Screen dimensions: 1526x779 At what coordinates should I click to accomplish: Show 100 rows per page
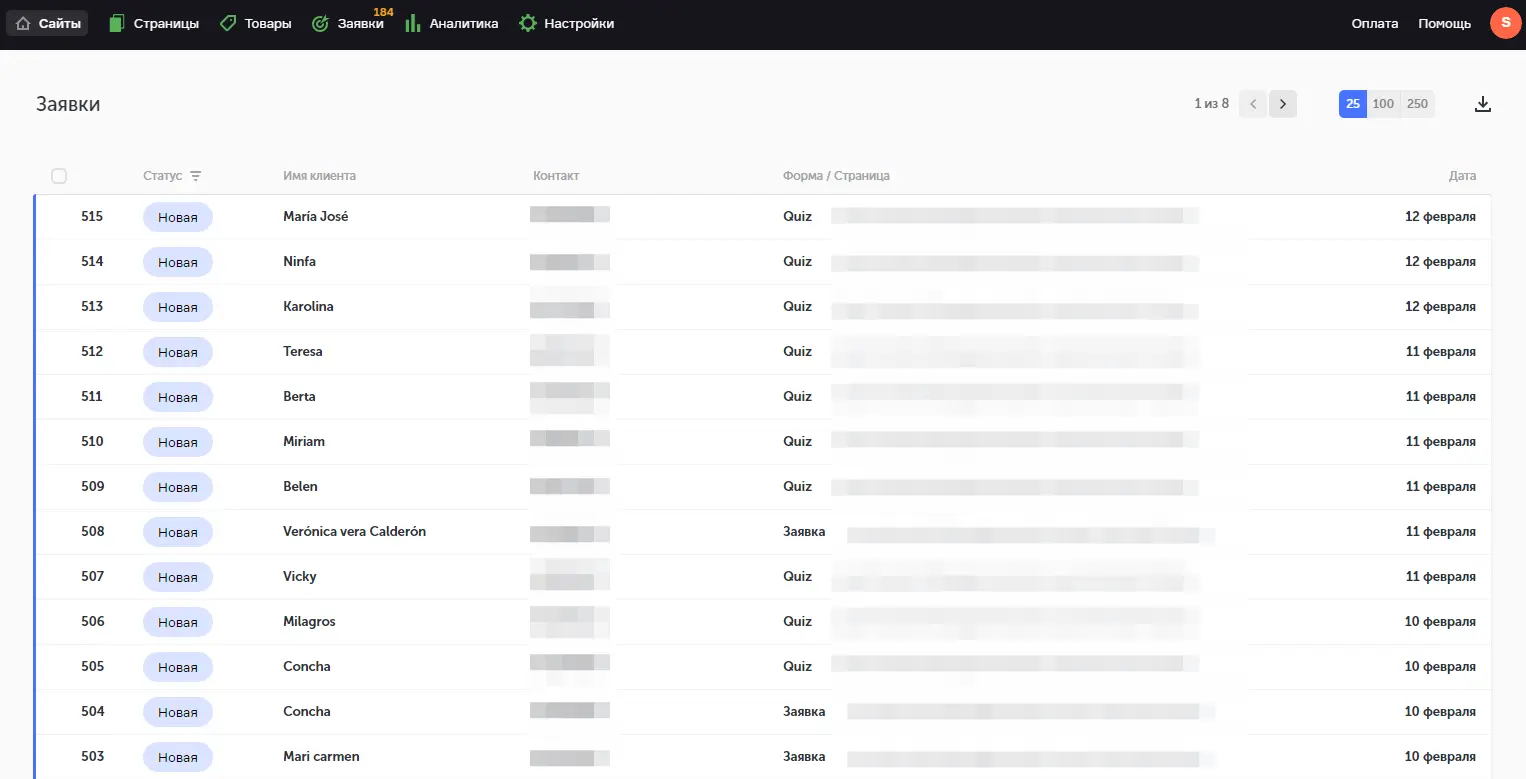(1383, 104)
